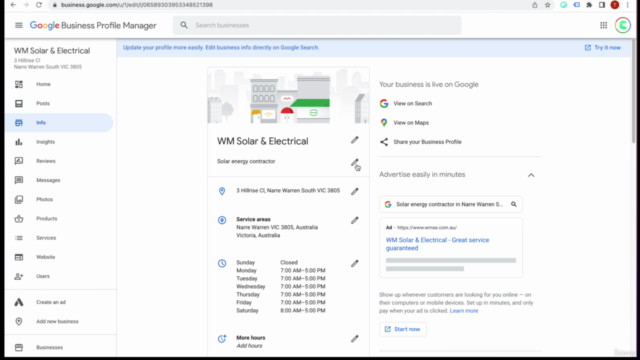Screen dimensions: 640x360
Task: Click the Google Ads logo icon
Action: click(x=19, y=302)
